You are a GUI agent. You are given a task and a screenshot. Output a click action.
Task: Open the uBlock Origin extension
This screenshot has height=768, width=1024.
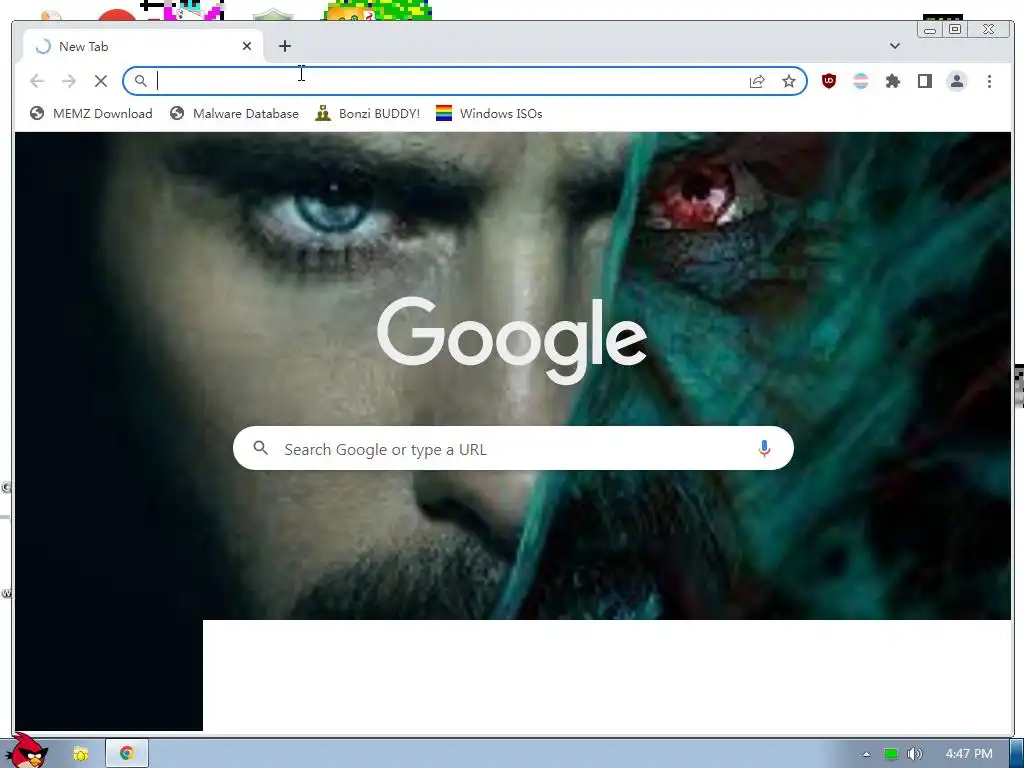point(829,81)
